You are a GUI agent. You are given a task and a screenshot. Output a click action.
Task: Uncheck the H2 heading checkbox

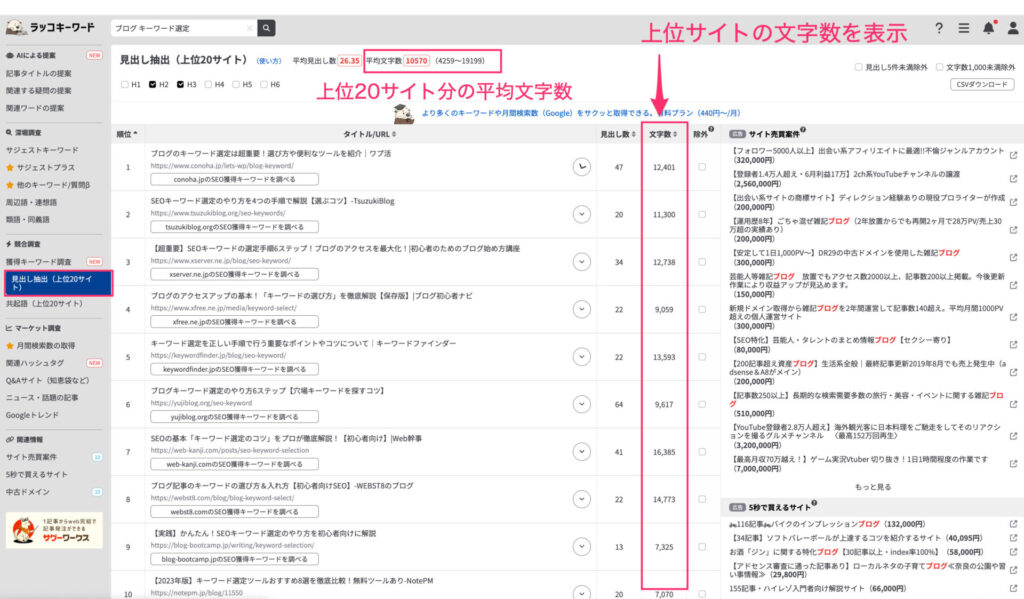click(152, 84)
